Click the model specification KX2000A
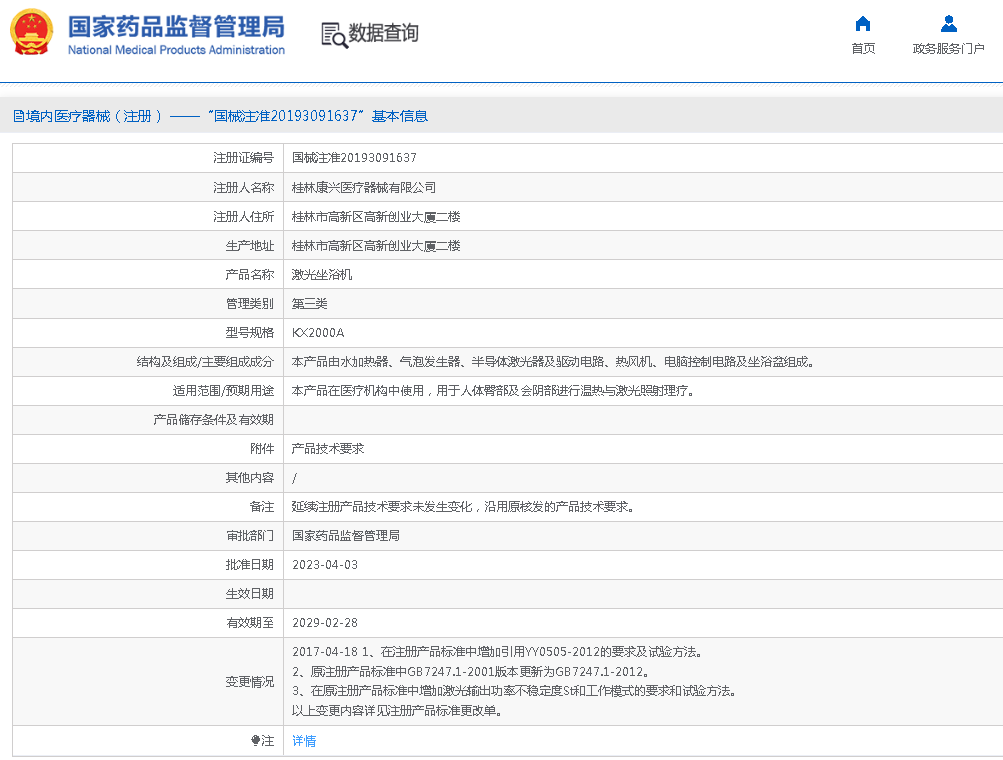Viewport: 1003px width, 760px height. pyautogui.click(x=317, y=333)
